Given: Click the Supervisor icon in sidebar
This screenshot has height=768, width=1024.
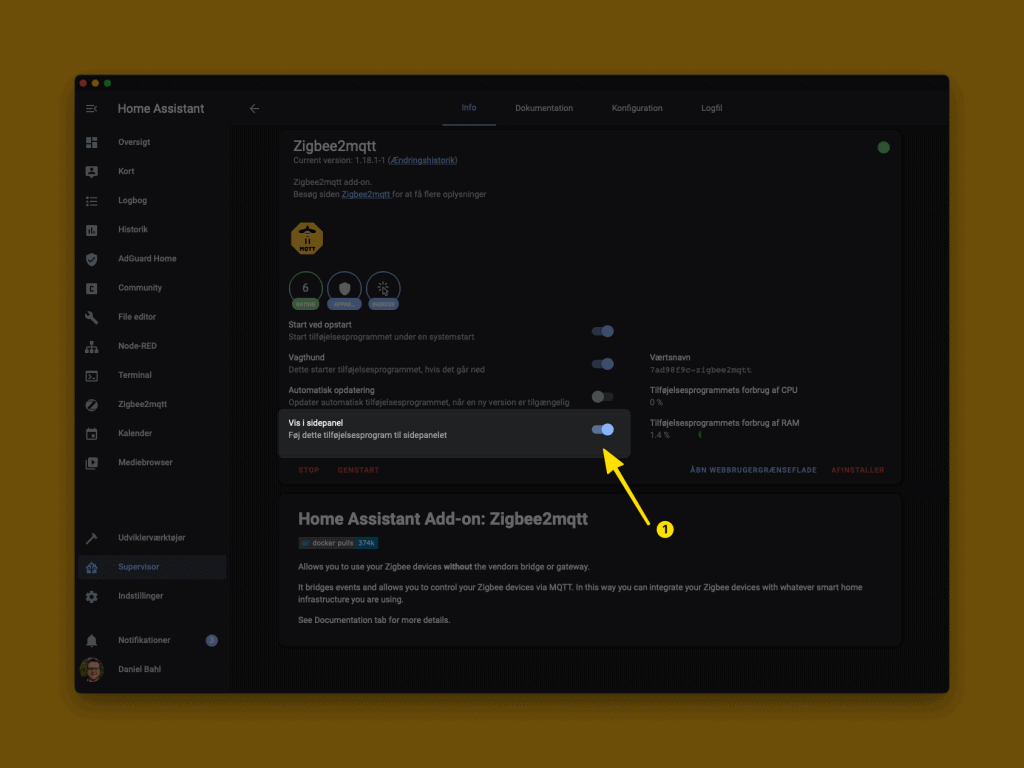Looking at the screenshot, I should click(91, 568).
